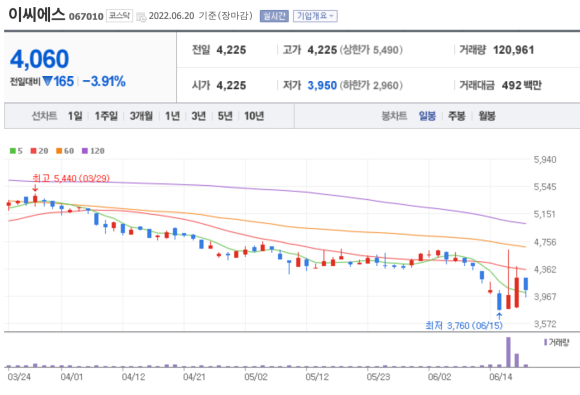Click the tallest volume bar near 06/14

[x=508, y=352]
